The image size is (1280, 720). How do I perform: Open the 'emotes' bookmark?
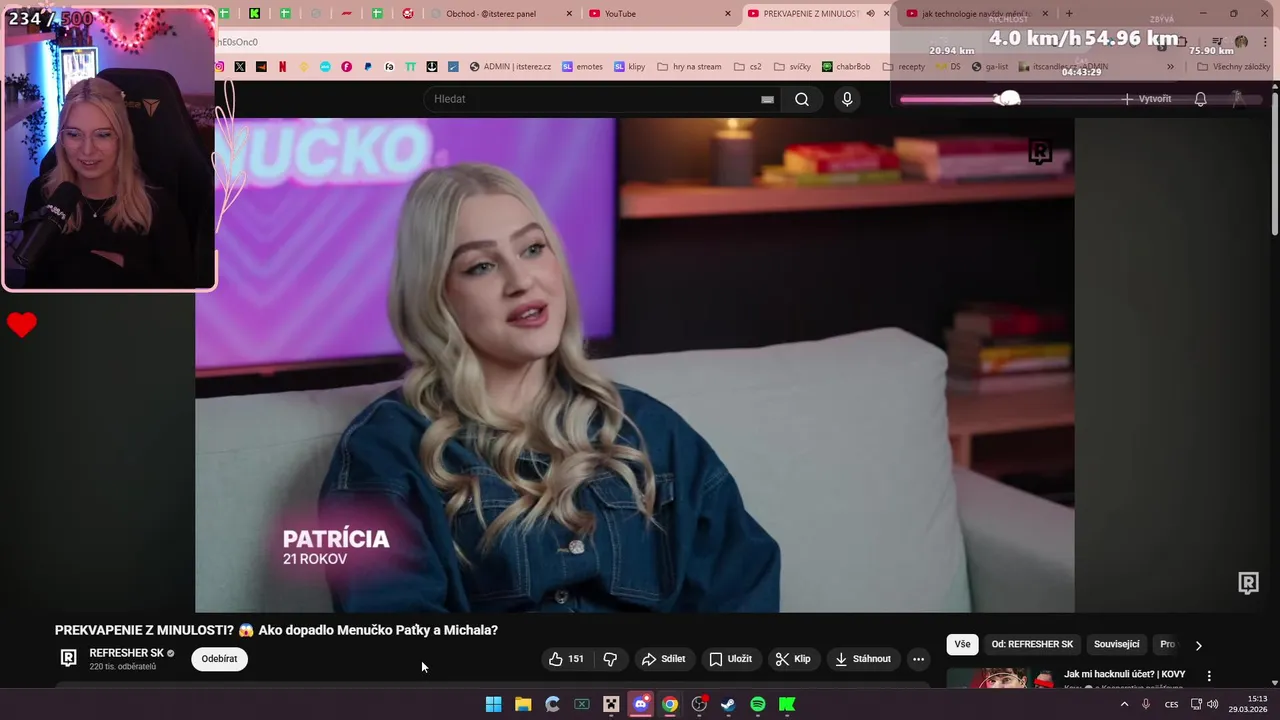582,67
